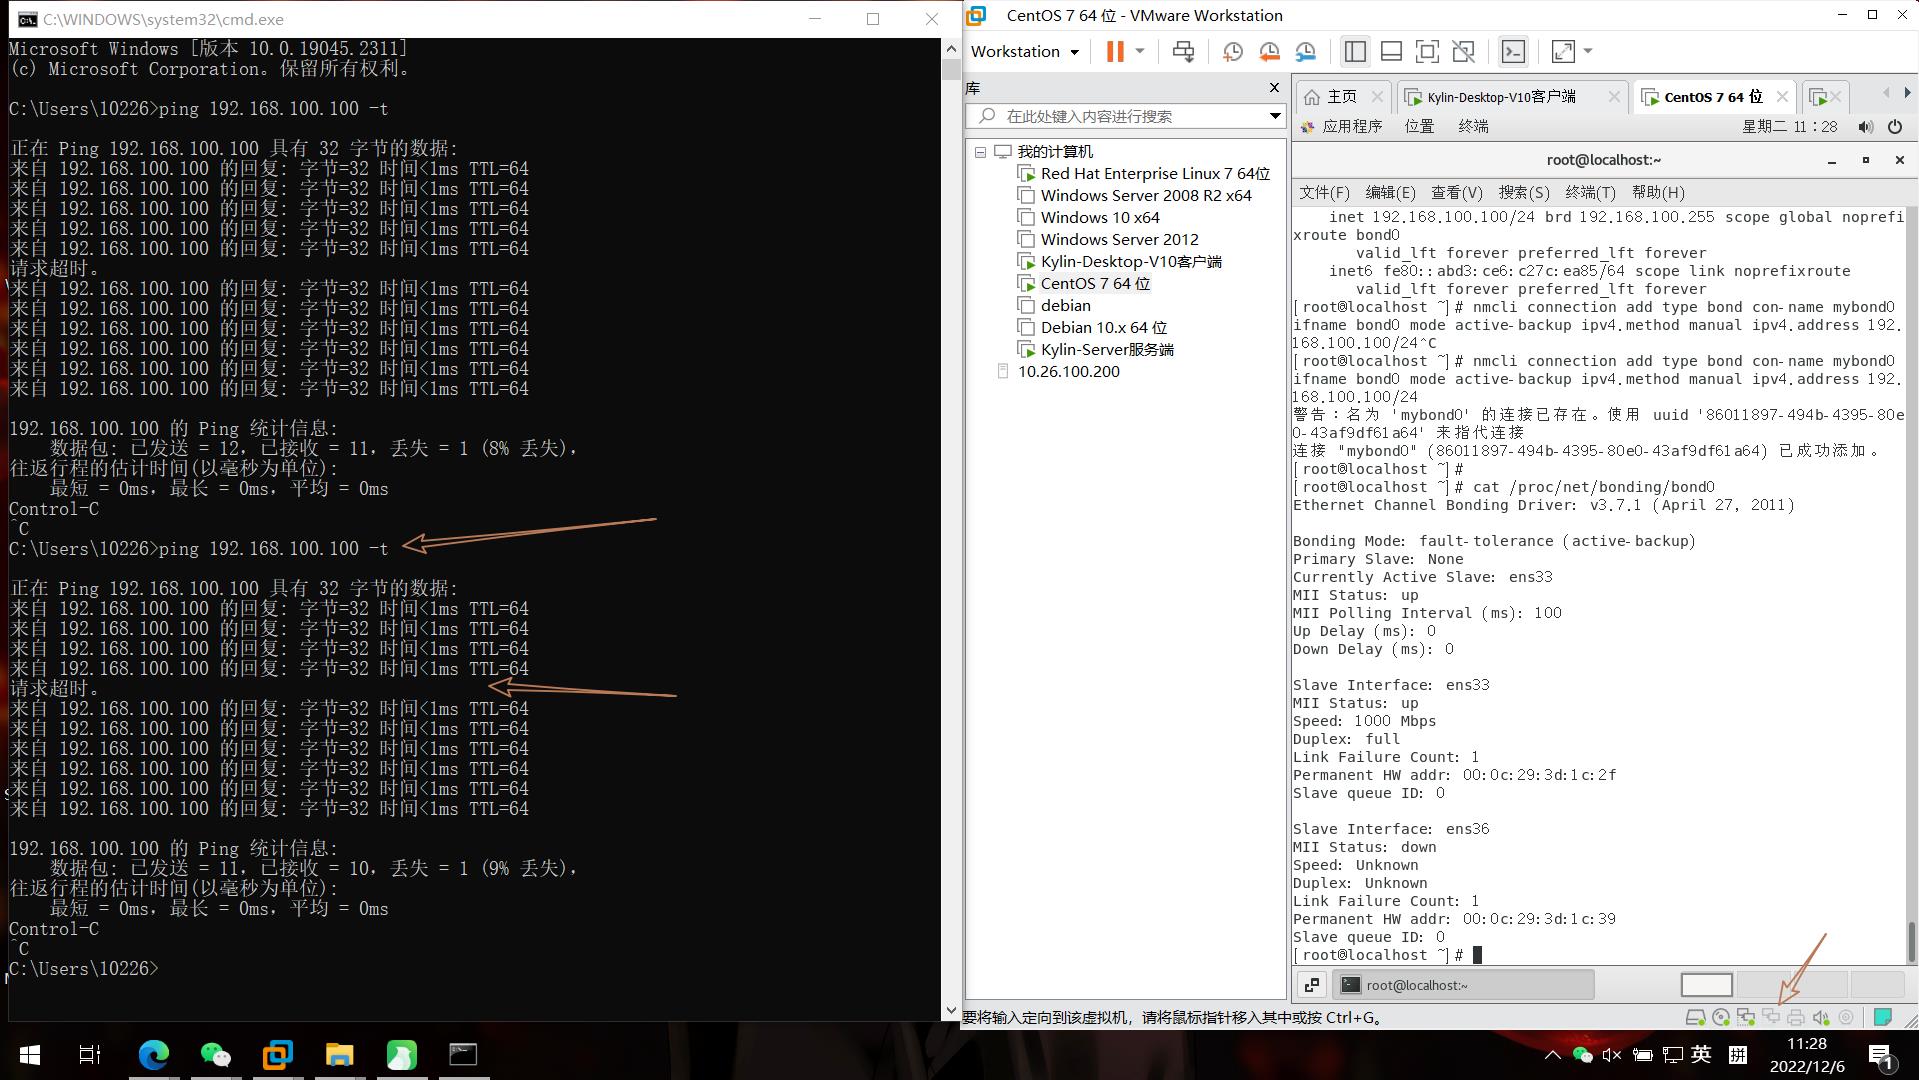This screenshot has width=1919, height=1080.
Task: Show next VM tabs with right arrow
Action: tap(1907, 93)
